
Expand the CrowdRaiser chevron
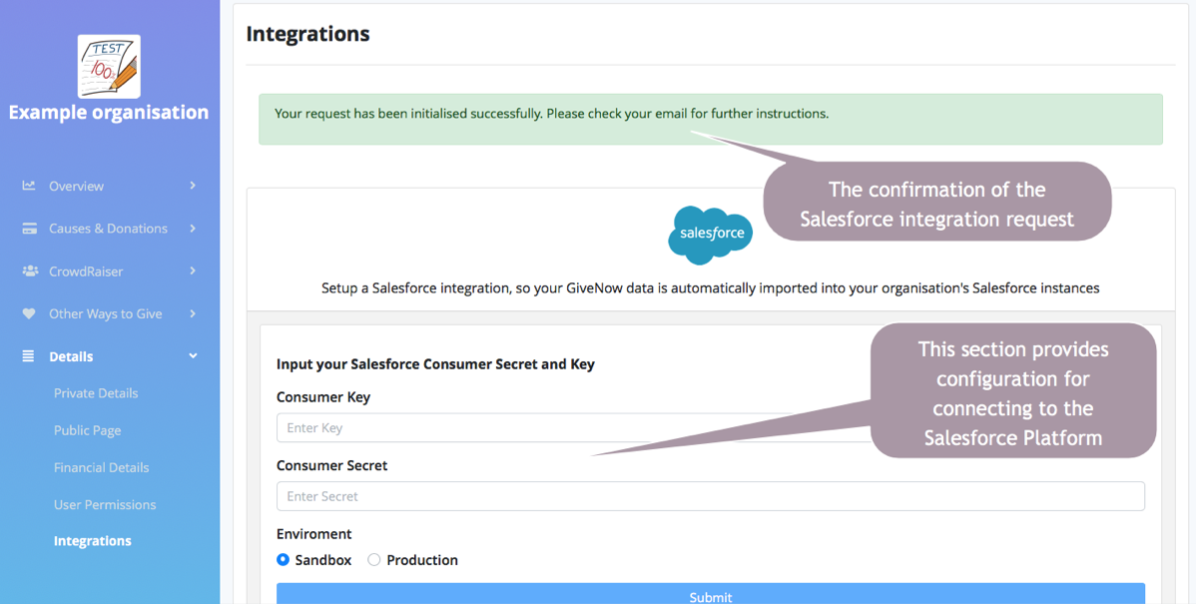click(192, 271)
